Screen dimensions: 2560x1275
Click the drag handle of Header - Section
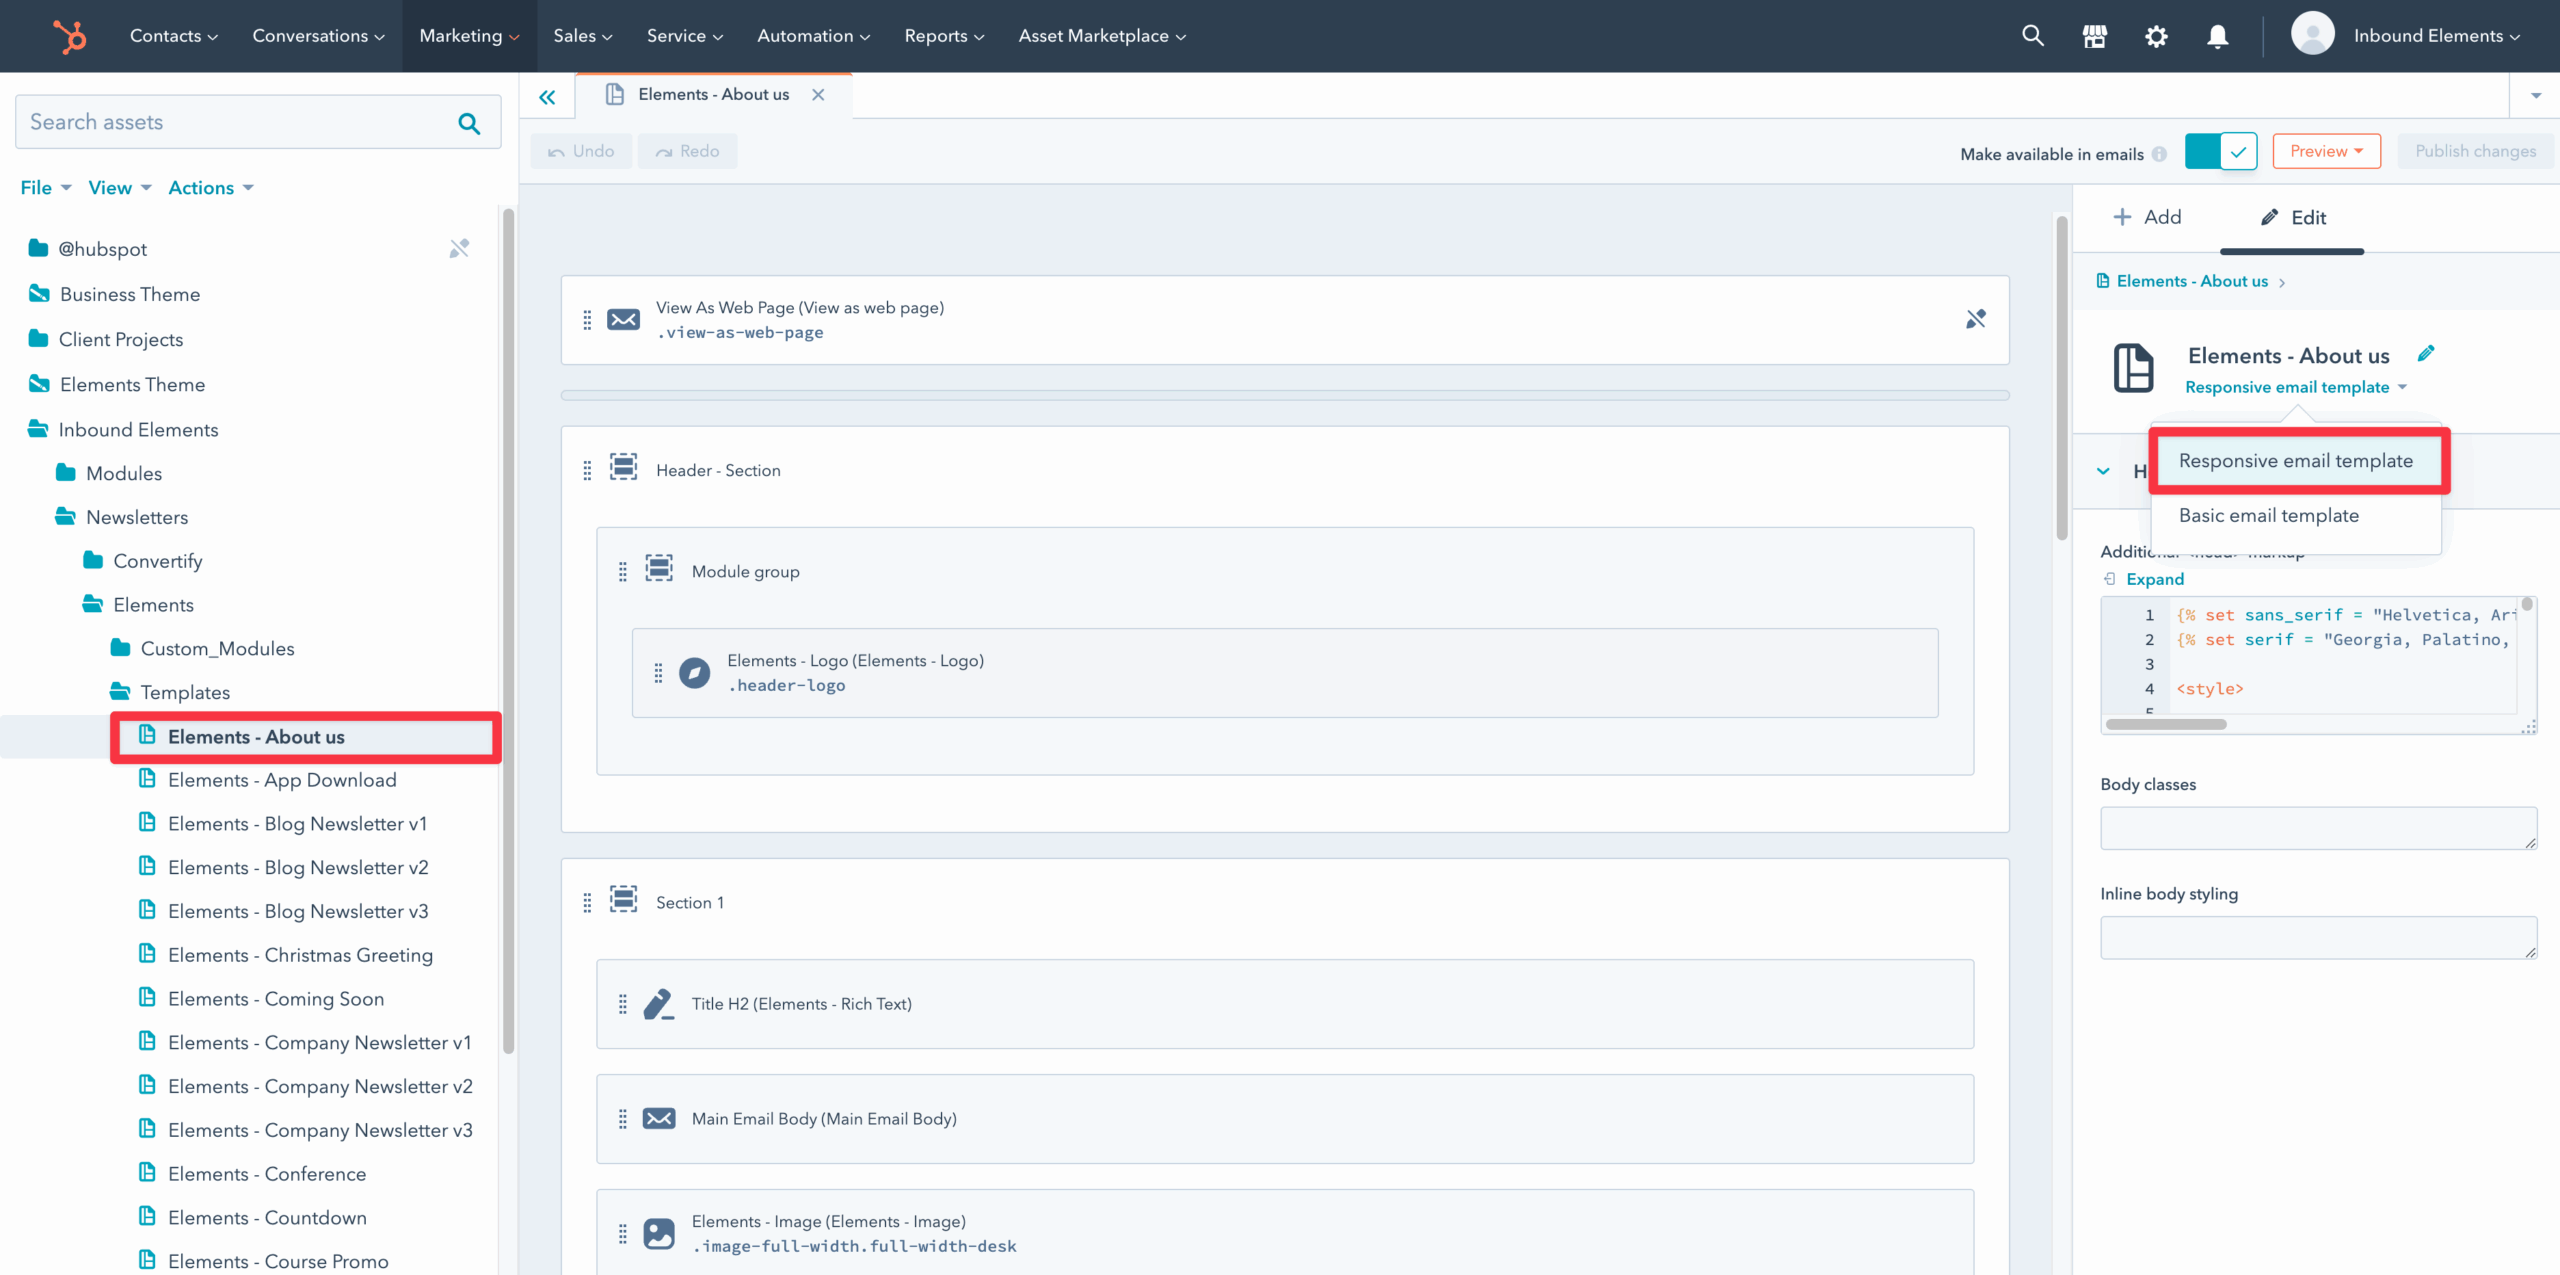pyautogui.click(x=587, y=470)
